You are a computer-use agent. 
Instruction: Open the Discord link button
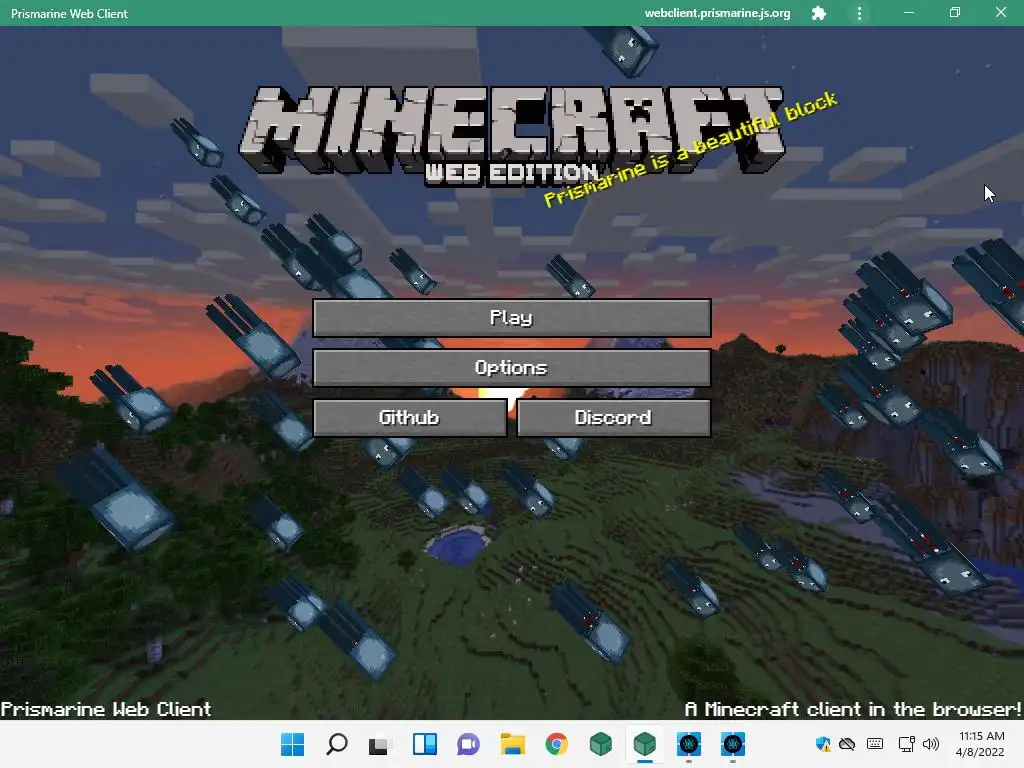[x=613, y=417]
